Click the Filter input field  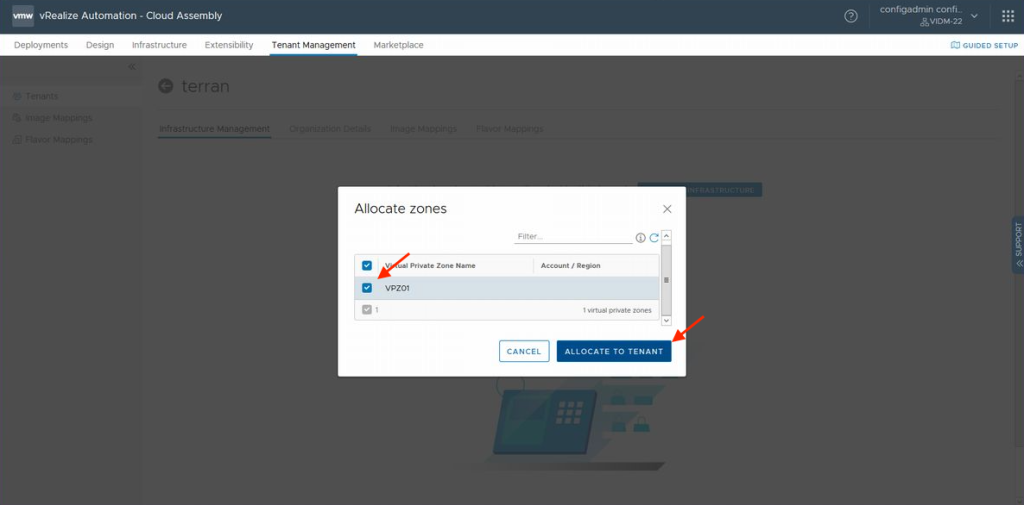[573, 236]
